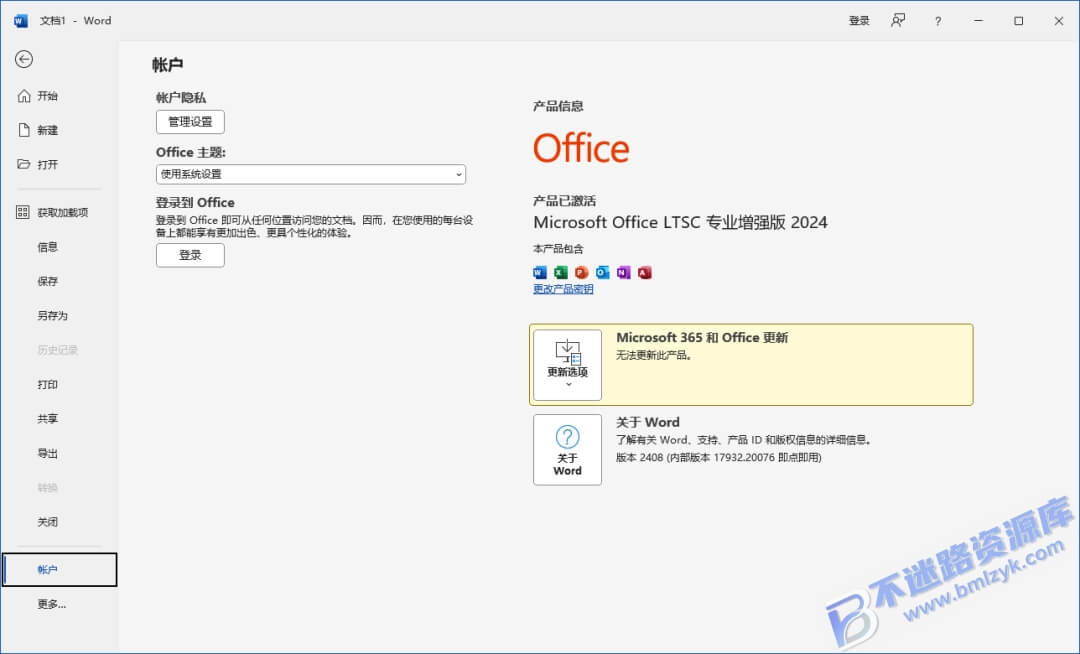Click the Word app icon in title bar
The width and height of the screenshot is (1080, 654).
click(21, 21)
